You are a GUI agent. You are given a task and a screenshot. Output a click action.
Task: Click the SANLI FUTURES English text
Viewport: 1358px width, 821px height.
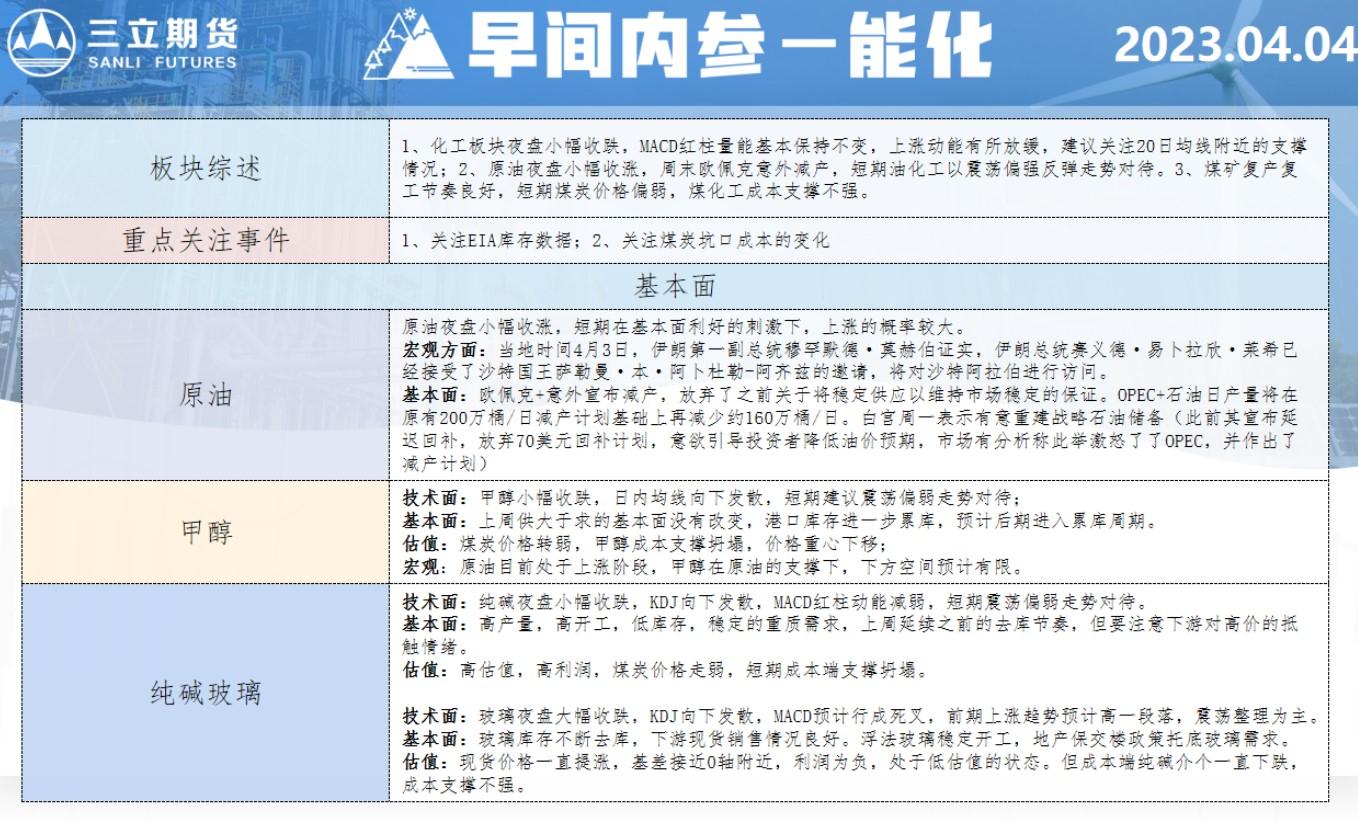tap(161, 62)
